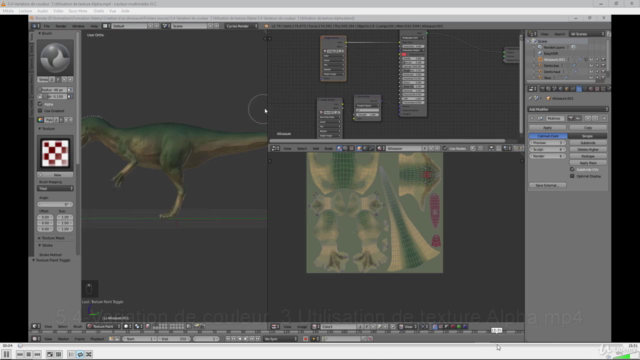Open the VLC Vidéo menu
Screen dimensions: 640x360
click(58, 11)
